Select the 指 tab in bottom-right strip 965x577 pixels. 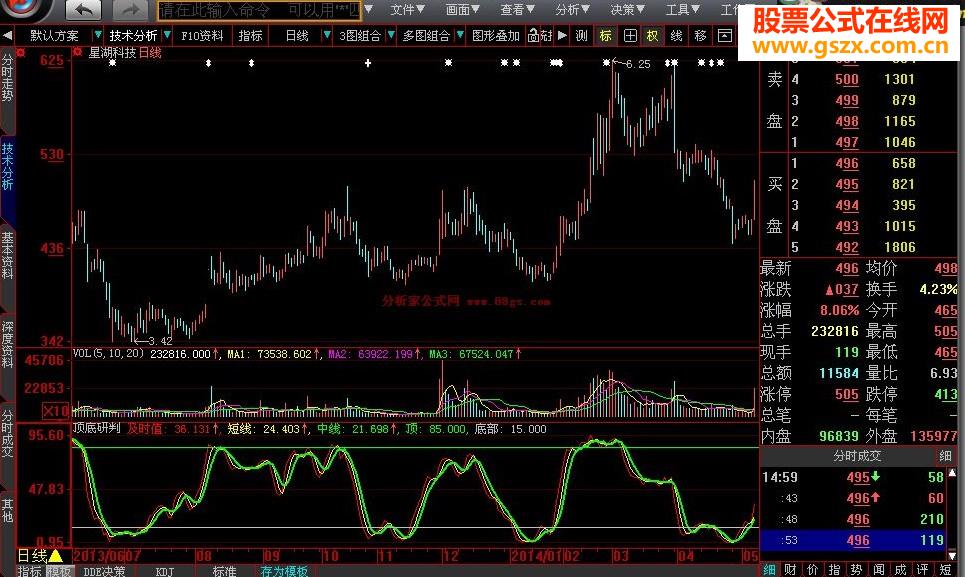(x=835, y=570)
